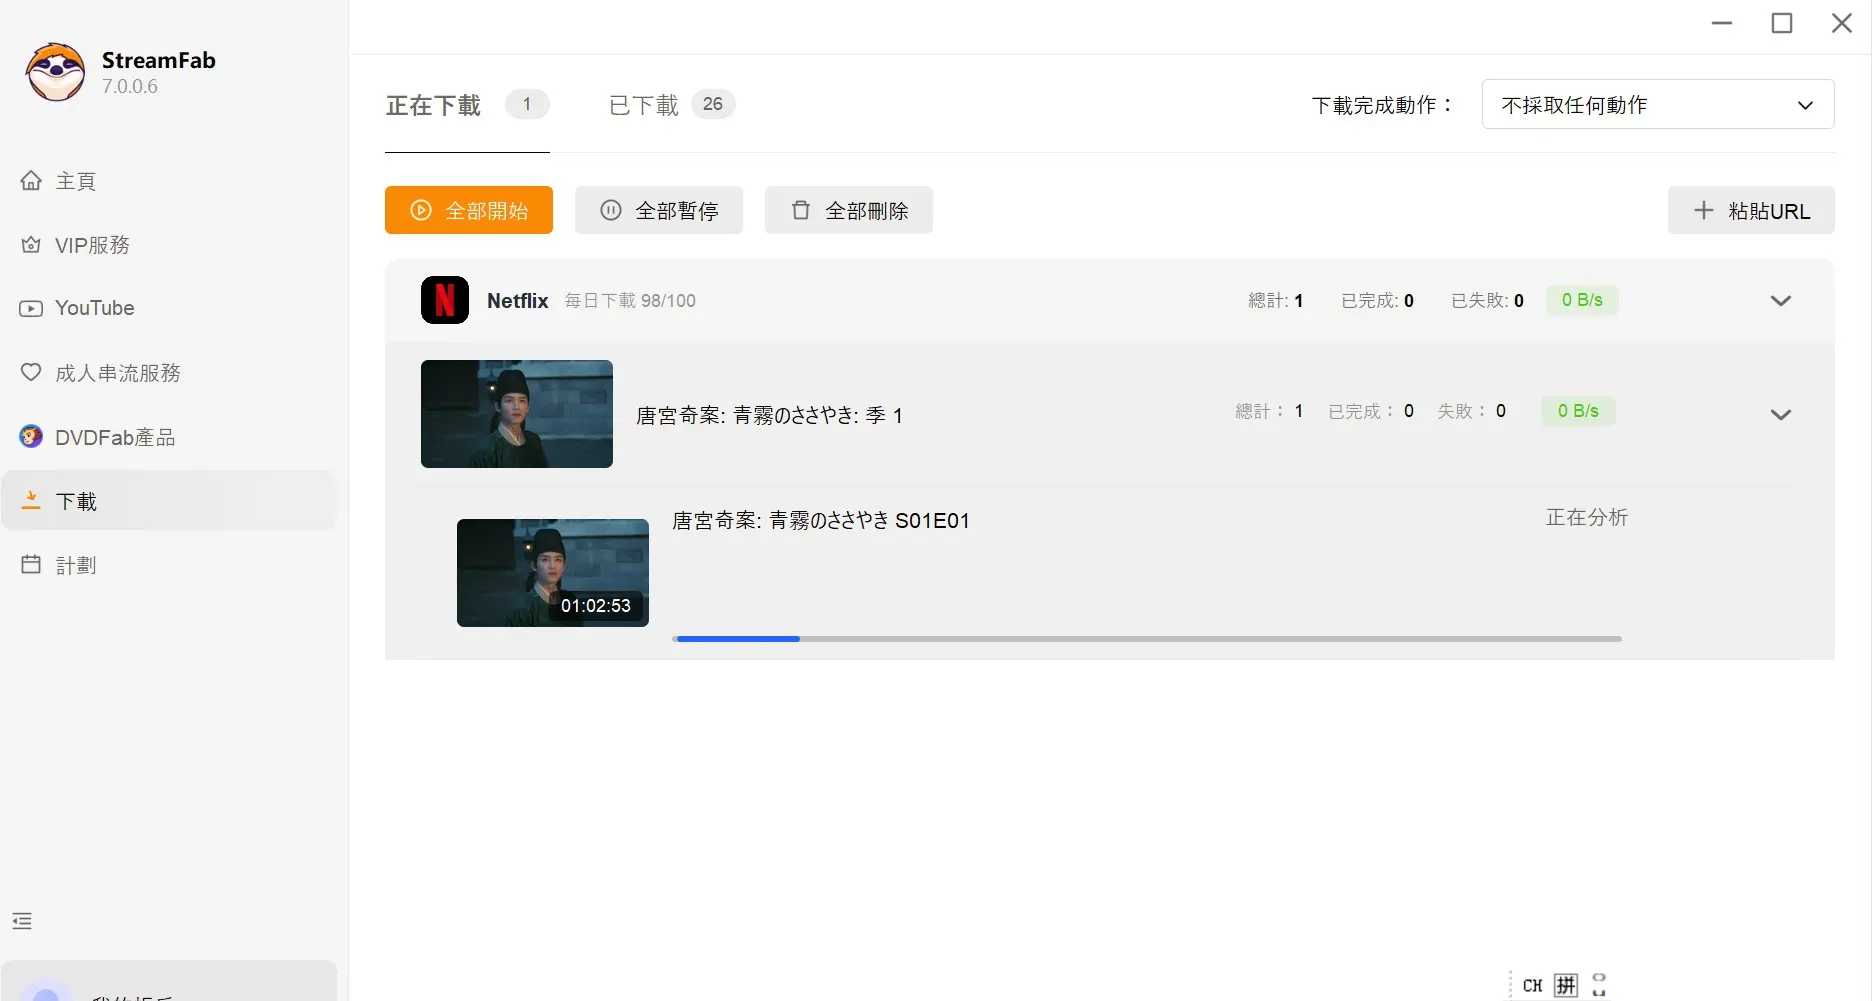
Task: Click the season row 0 B/s speed badge
Action: 1578,411
